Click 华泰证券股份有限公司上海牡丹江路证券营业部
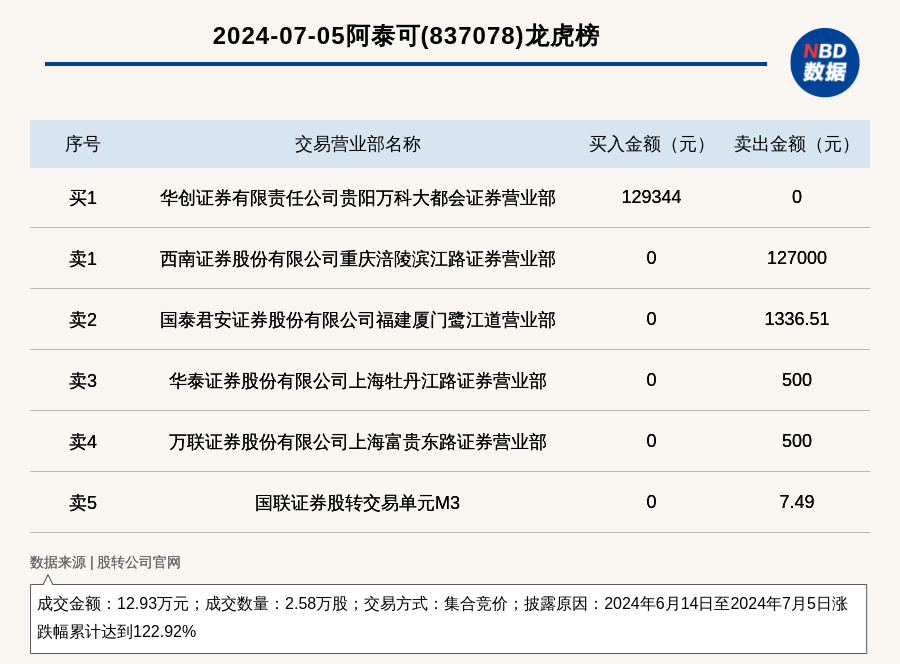 [358, 380]
